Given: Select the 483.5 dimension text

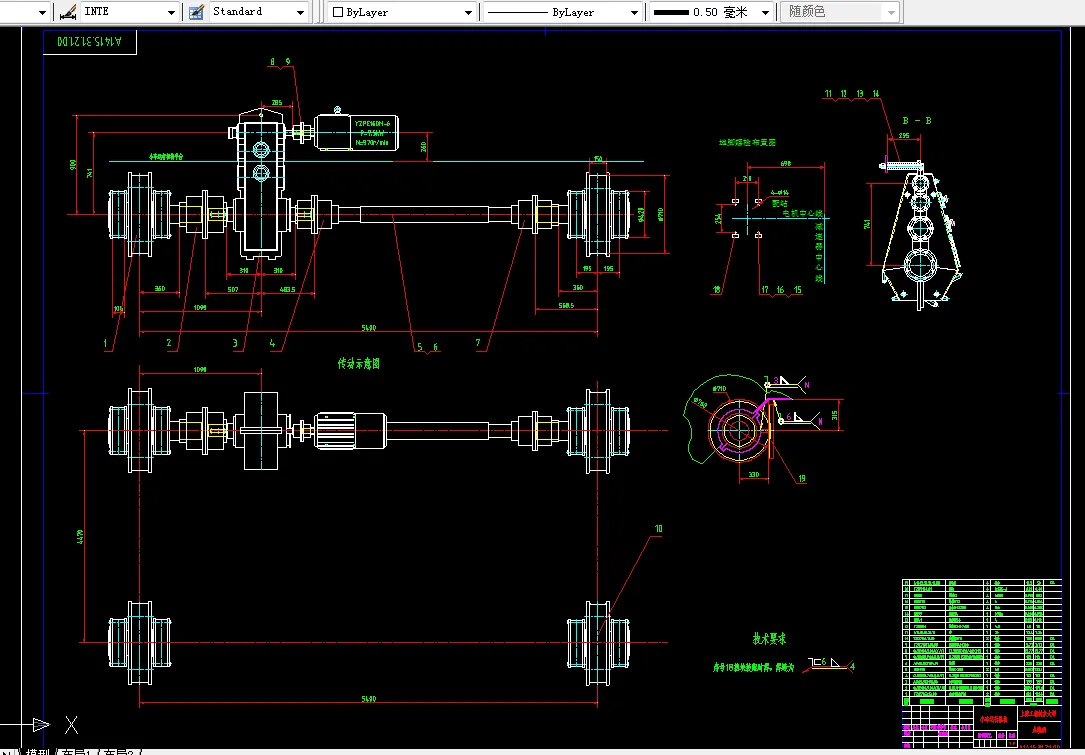Looking at the screenshot, I should 287,289.
